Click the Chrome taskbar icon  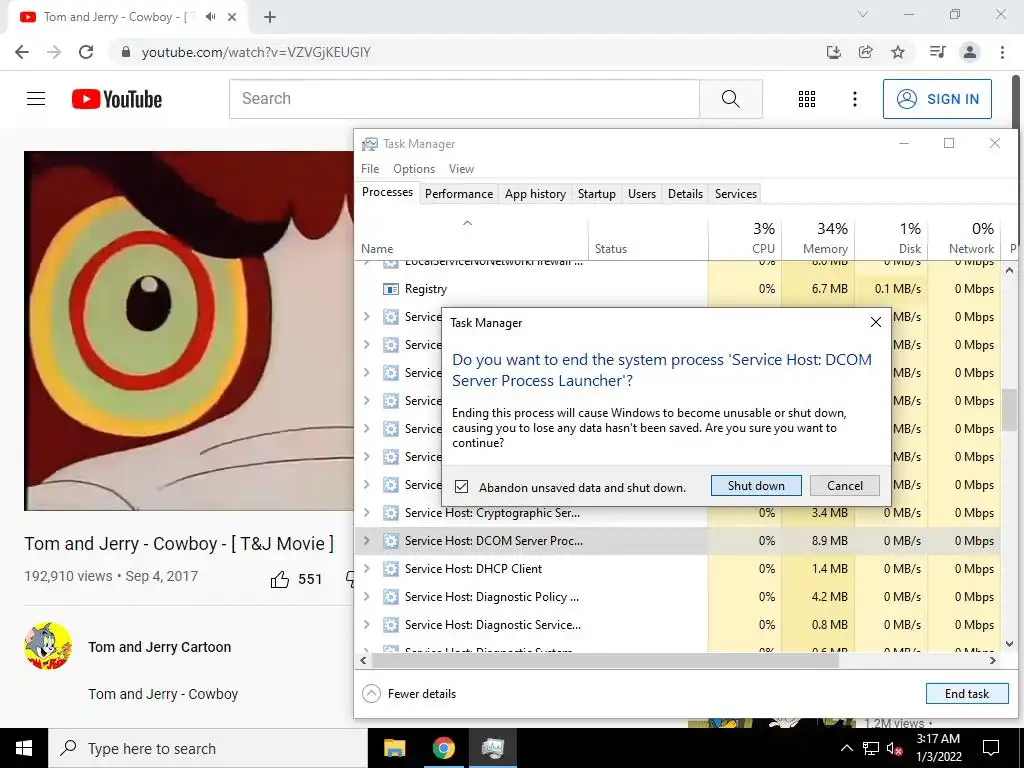[x=443, y=748]
